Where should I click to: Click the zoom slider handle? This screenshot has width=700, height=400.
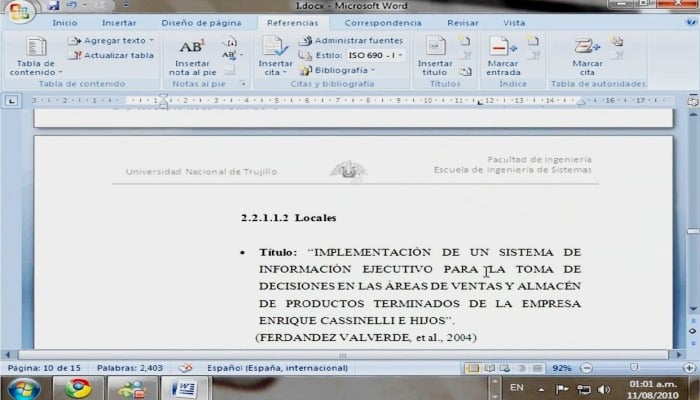[634, 367]
